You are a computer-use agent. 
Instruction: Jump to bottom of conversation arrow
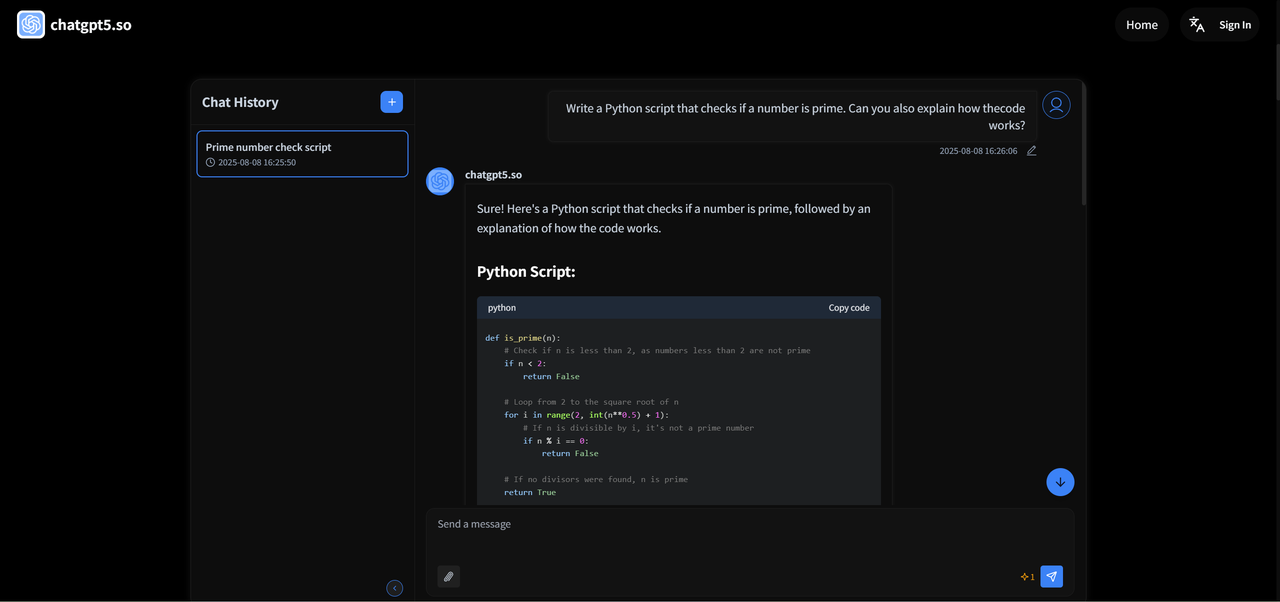tap(1060, 482)
